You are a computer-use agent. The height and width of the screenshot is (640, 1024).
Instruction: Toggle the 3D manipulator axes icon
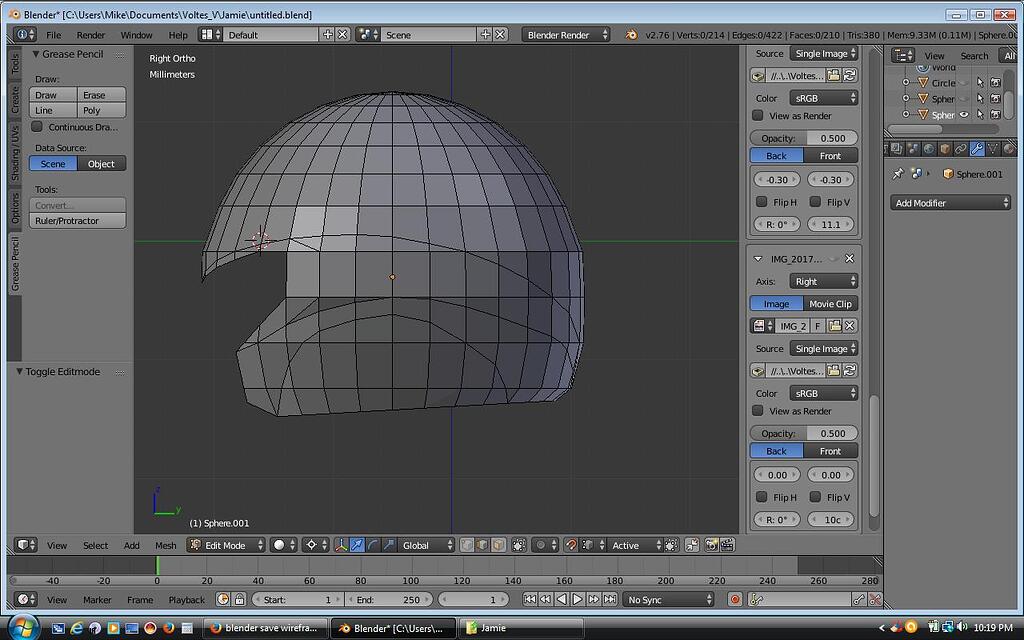point(342,545)
